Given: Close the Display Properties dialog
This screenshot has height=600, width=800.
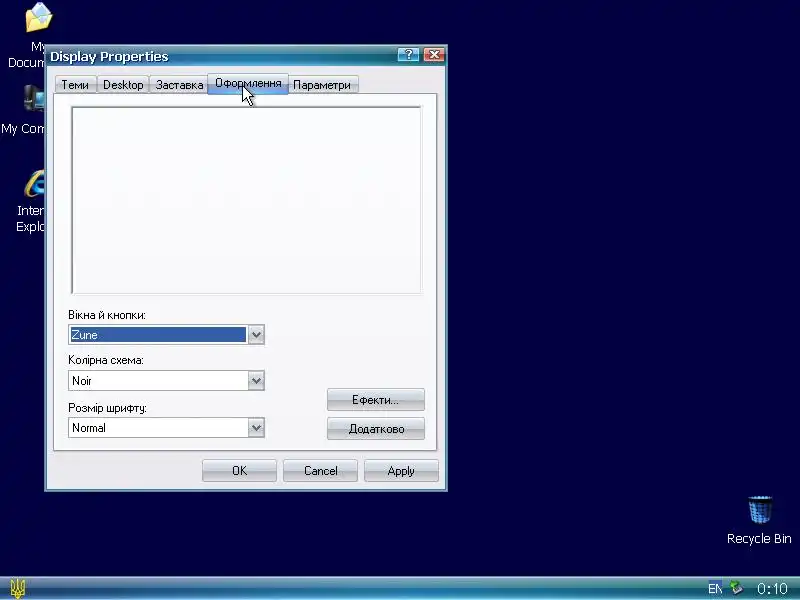Looking at the screenshot, I should click(434, 55).
